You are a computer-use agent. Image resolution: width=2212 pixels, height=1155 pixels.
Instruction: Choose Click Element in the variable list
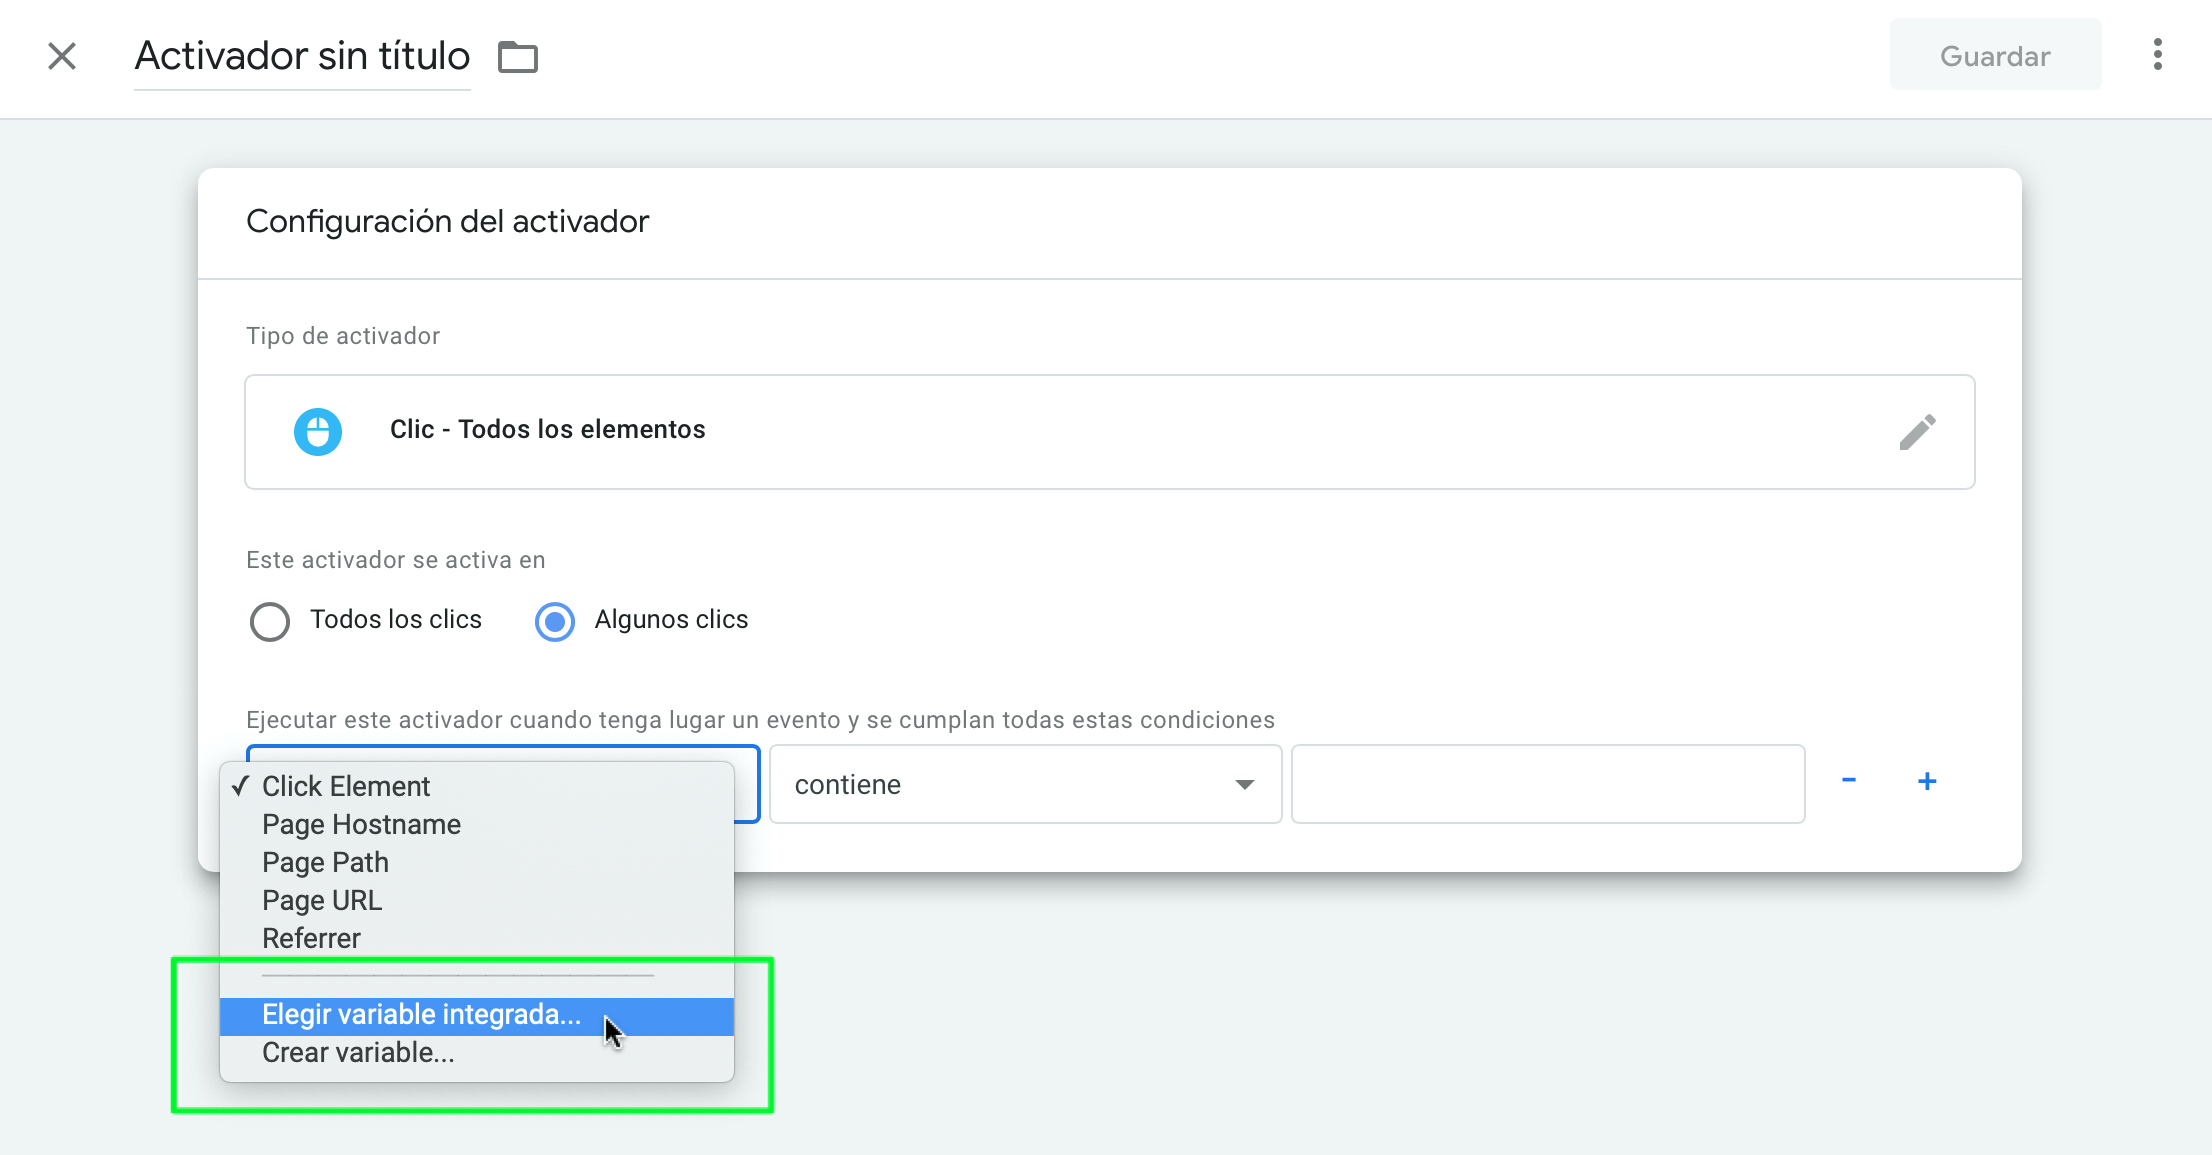[x=346, y=786]
